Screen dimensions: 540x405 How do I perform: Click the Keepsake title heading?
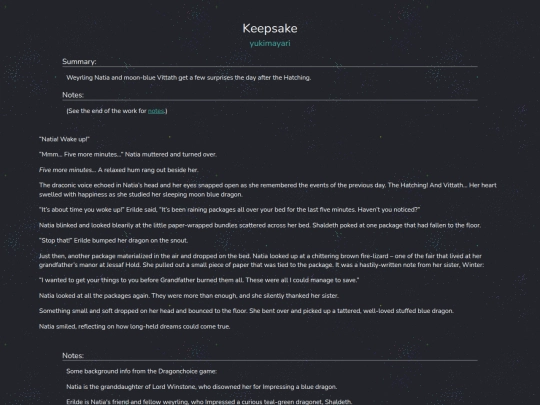point(270,29)
